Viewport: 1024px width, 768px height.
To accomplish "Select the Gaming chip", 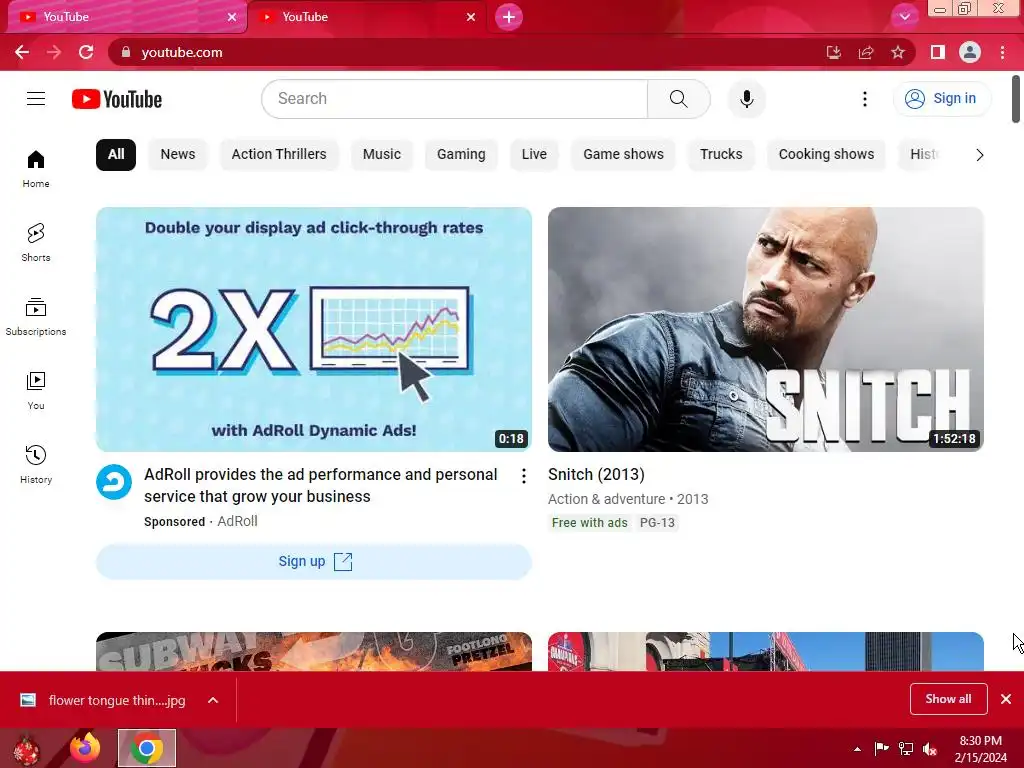I will [x=461, y=155].
